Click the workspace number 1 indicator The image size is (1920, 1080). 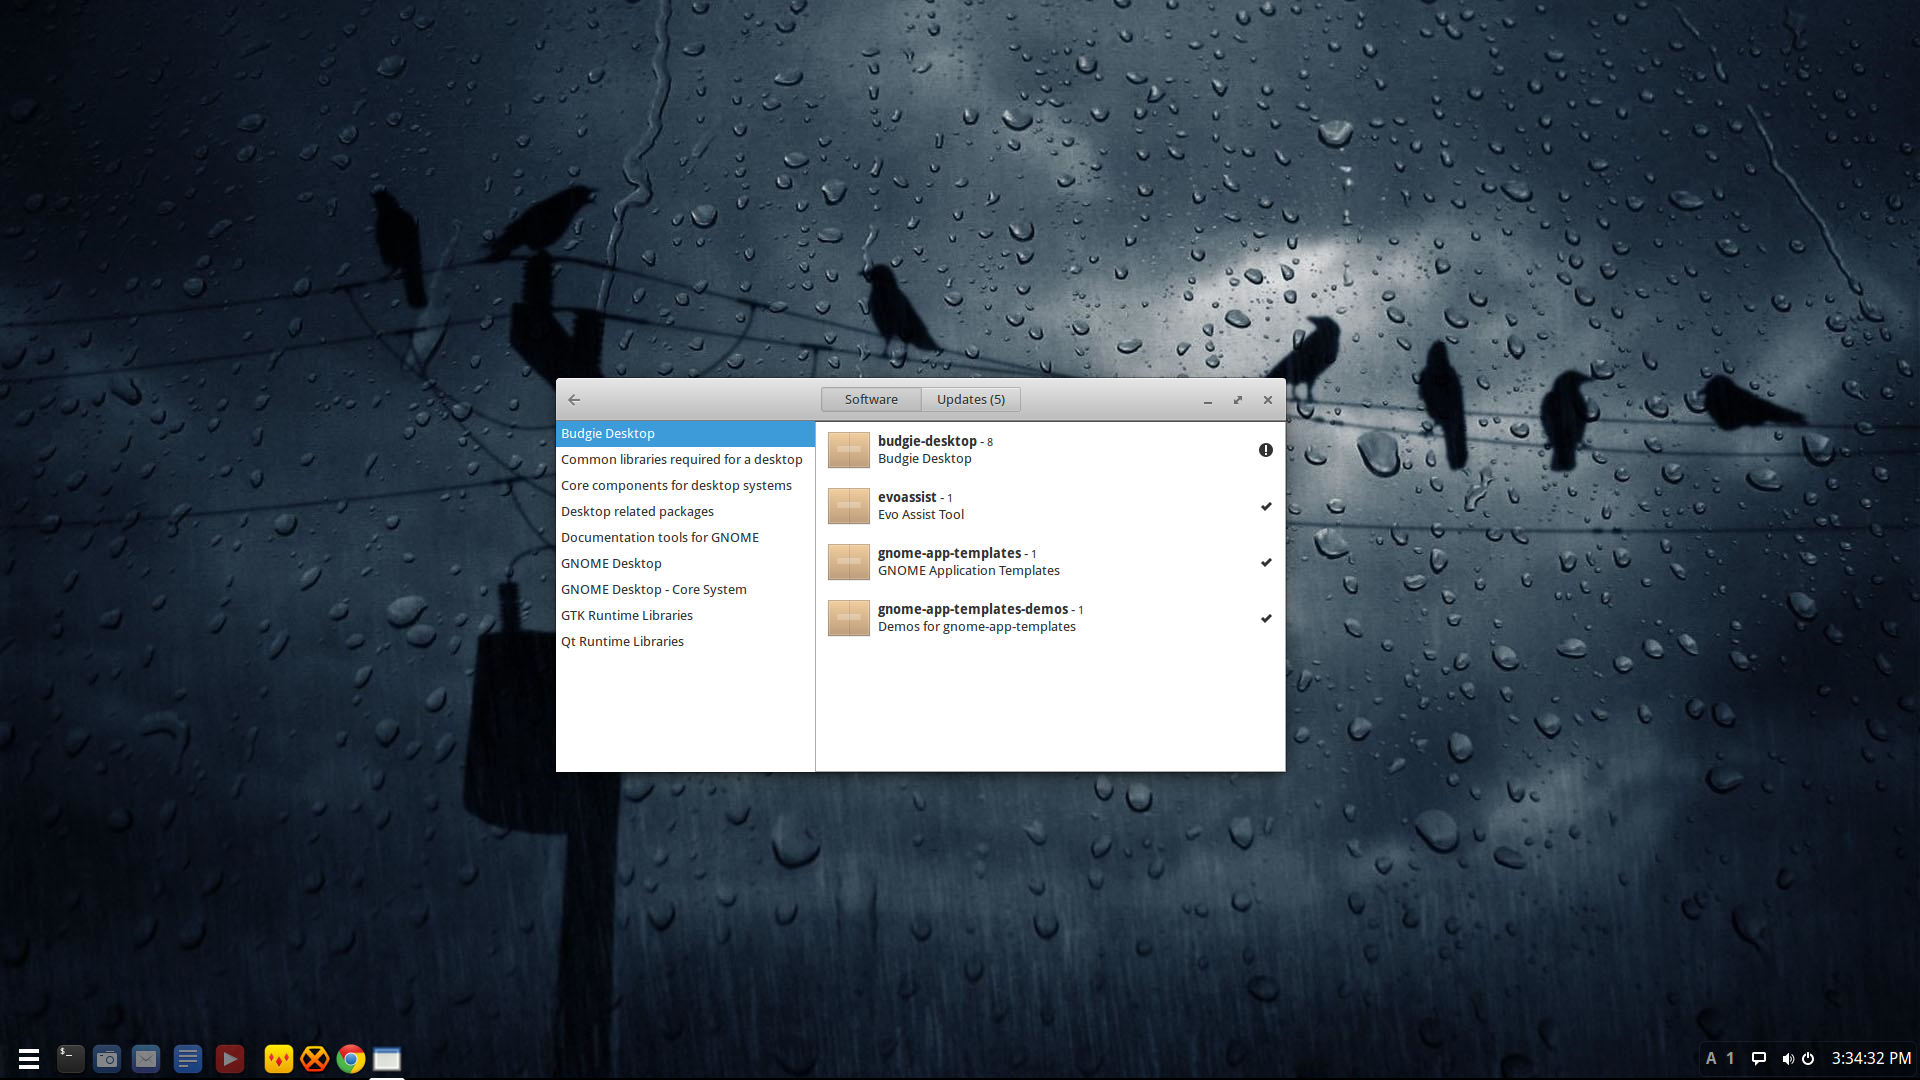pos(1730,1059)
